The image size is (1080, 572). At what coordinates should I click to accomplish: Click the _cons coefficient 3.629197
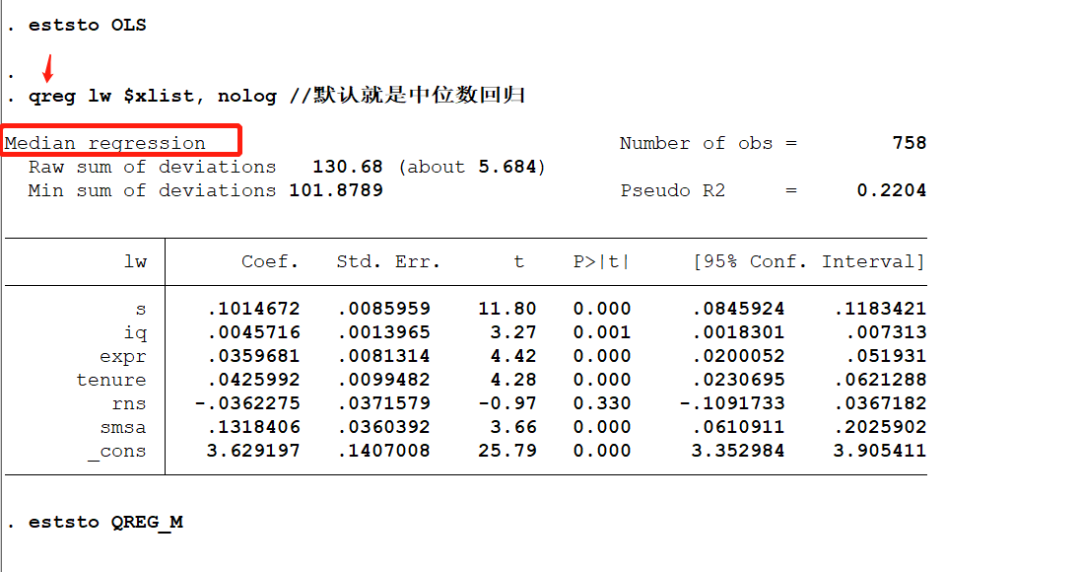click(x=253, y=451)
